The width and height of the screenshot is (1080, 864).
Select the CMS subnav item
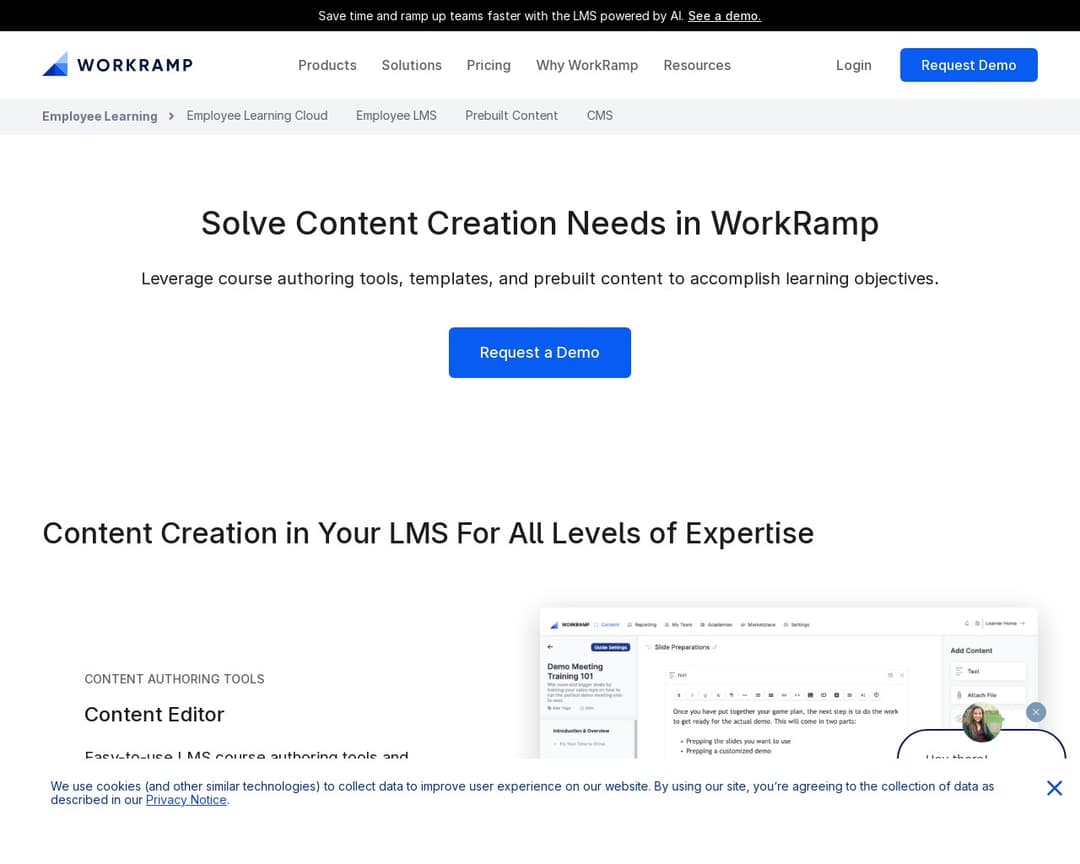coord(599,116)
